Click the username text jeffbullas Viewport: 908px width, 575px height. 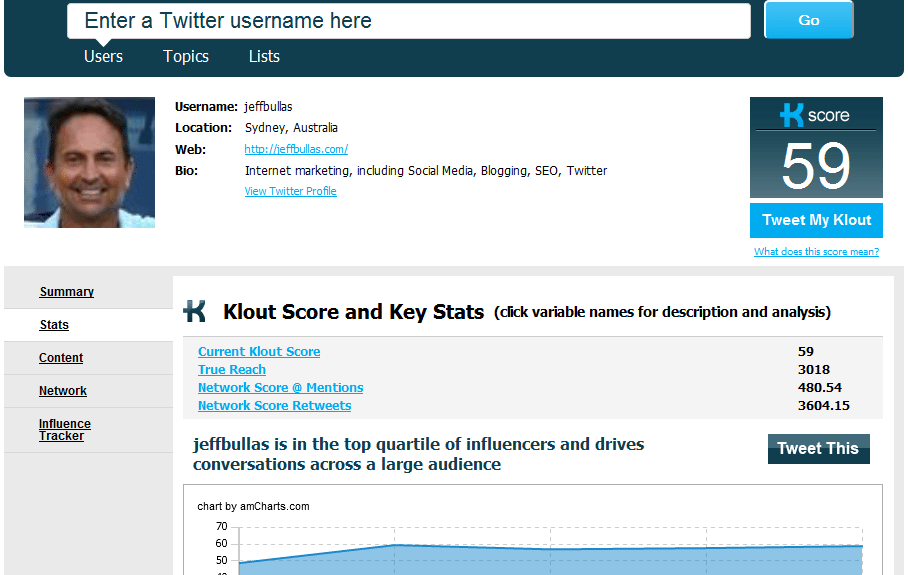point(268,107)
